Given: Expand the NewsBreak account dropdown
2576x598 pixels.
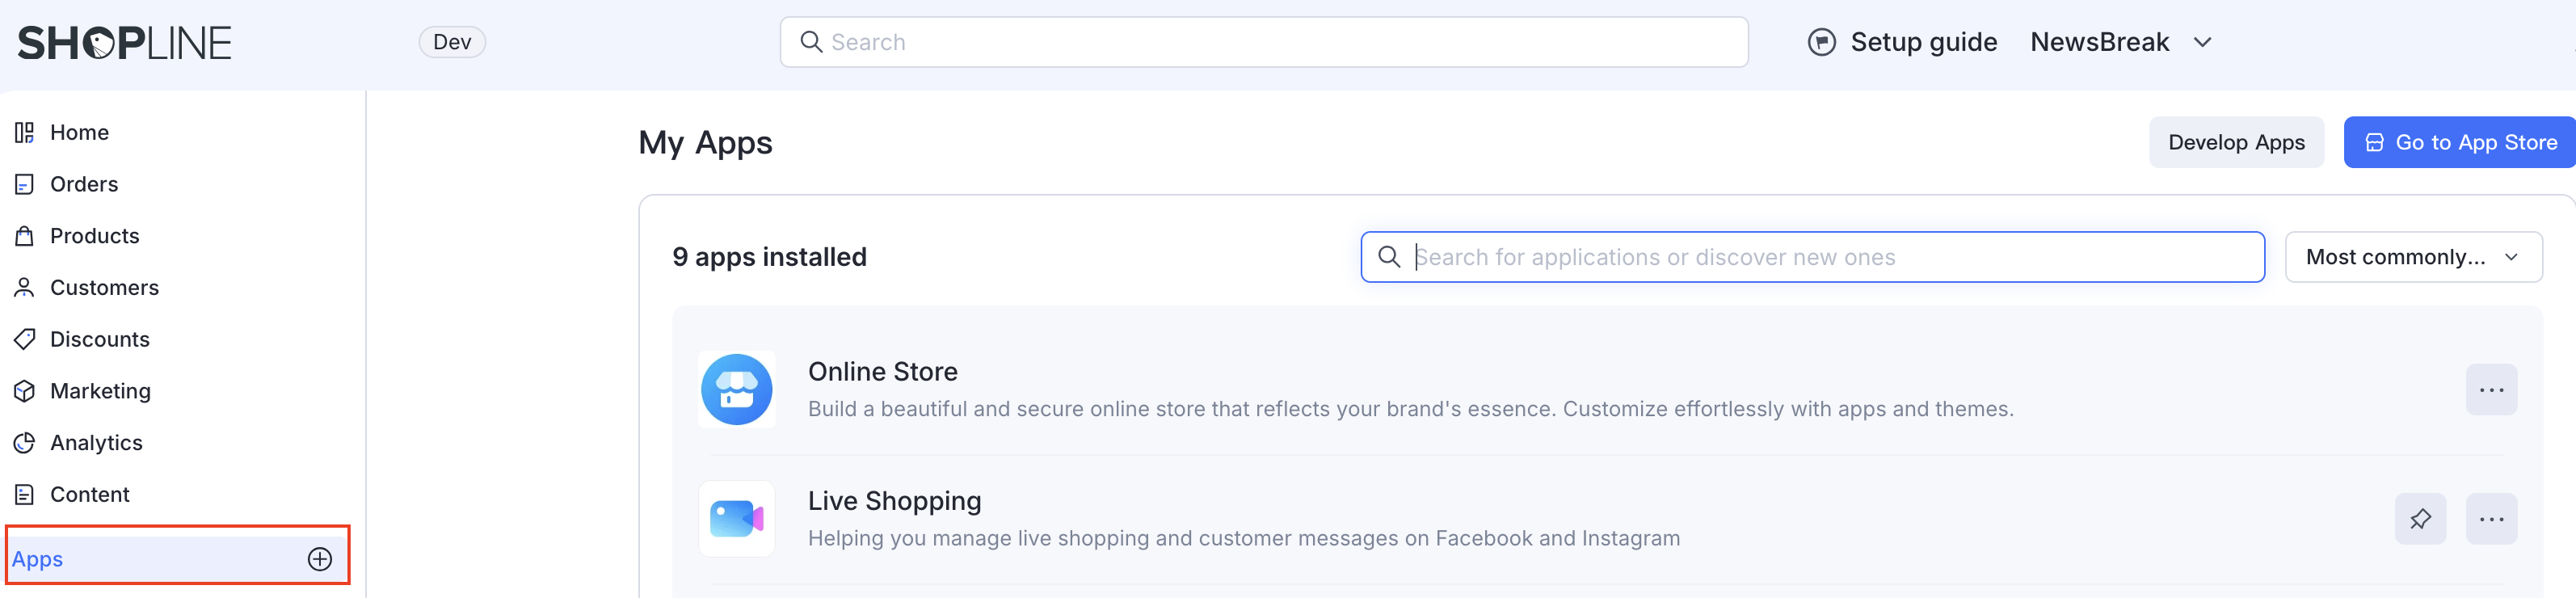Looking at the screenshot, I should coord(2202,42).
